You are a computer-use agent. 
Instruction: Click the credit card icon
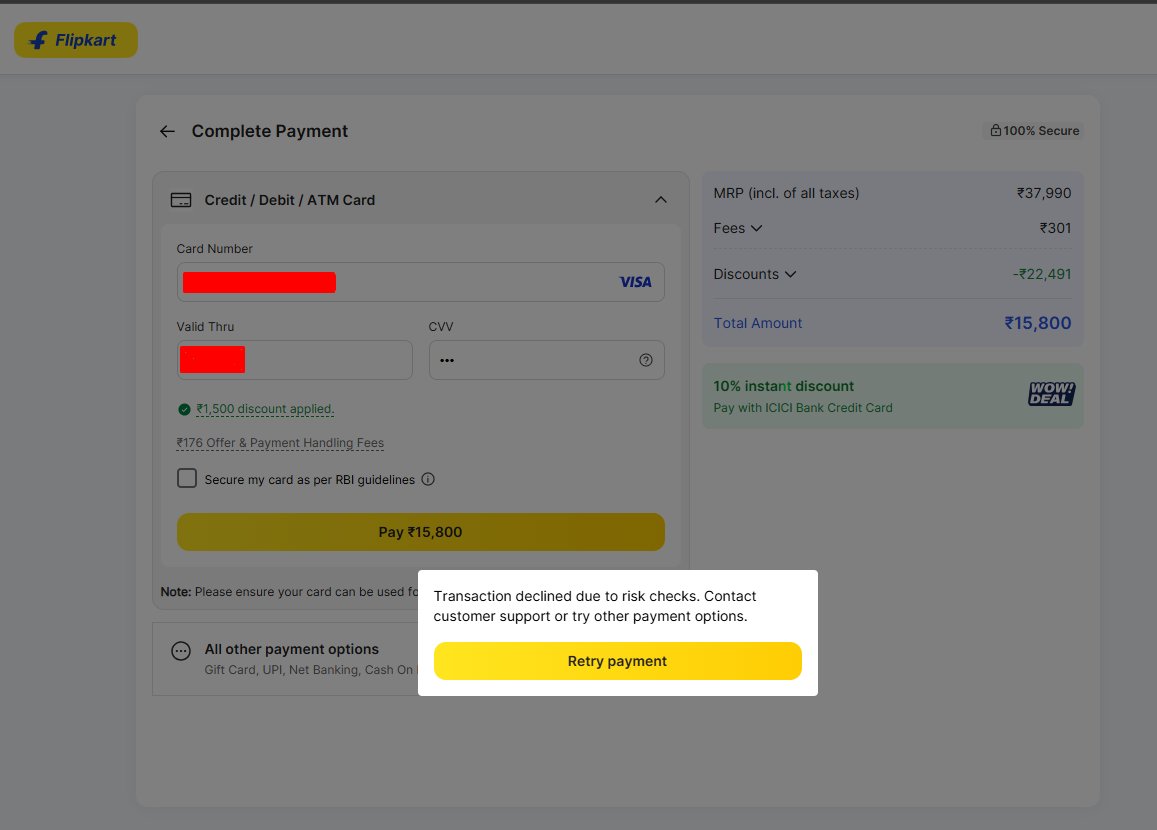[181, 200]
